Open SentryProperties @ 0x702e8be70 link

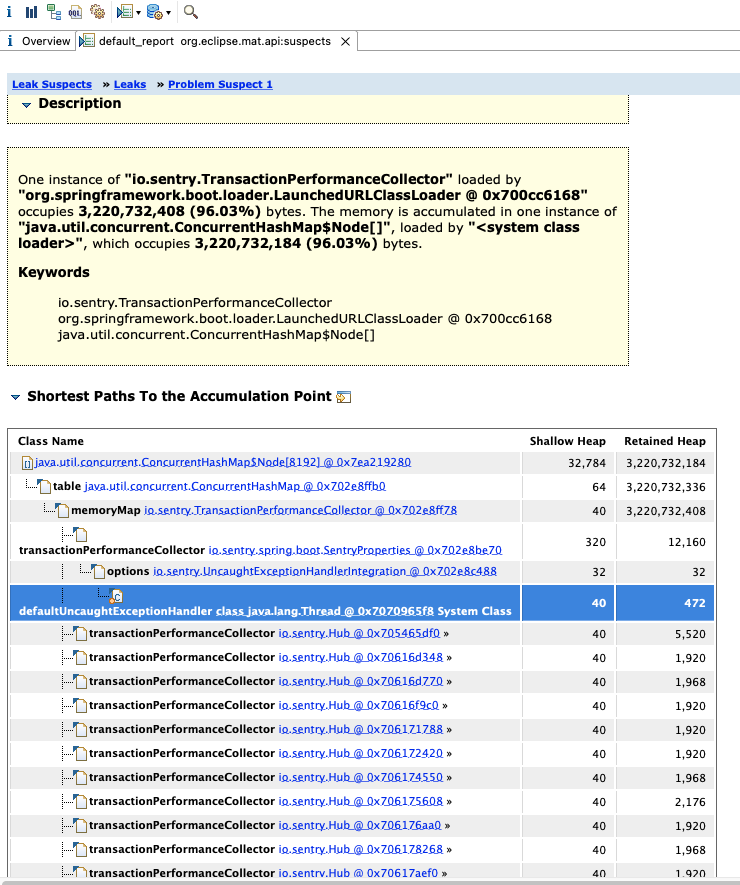(355, 550)
